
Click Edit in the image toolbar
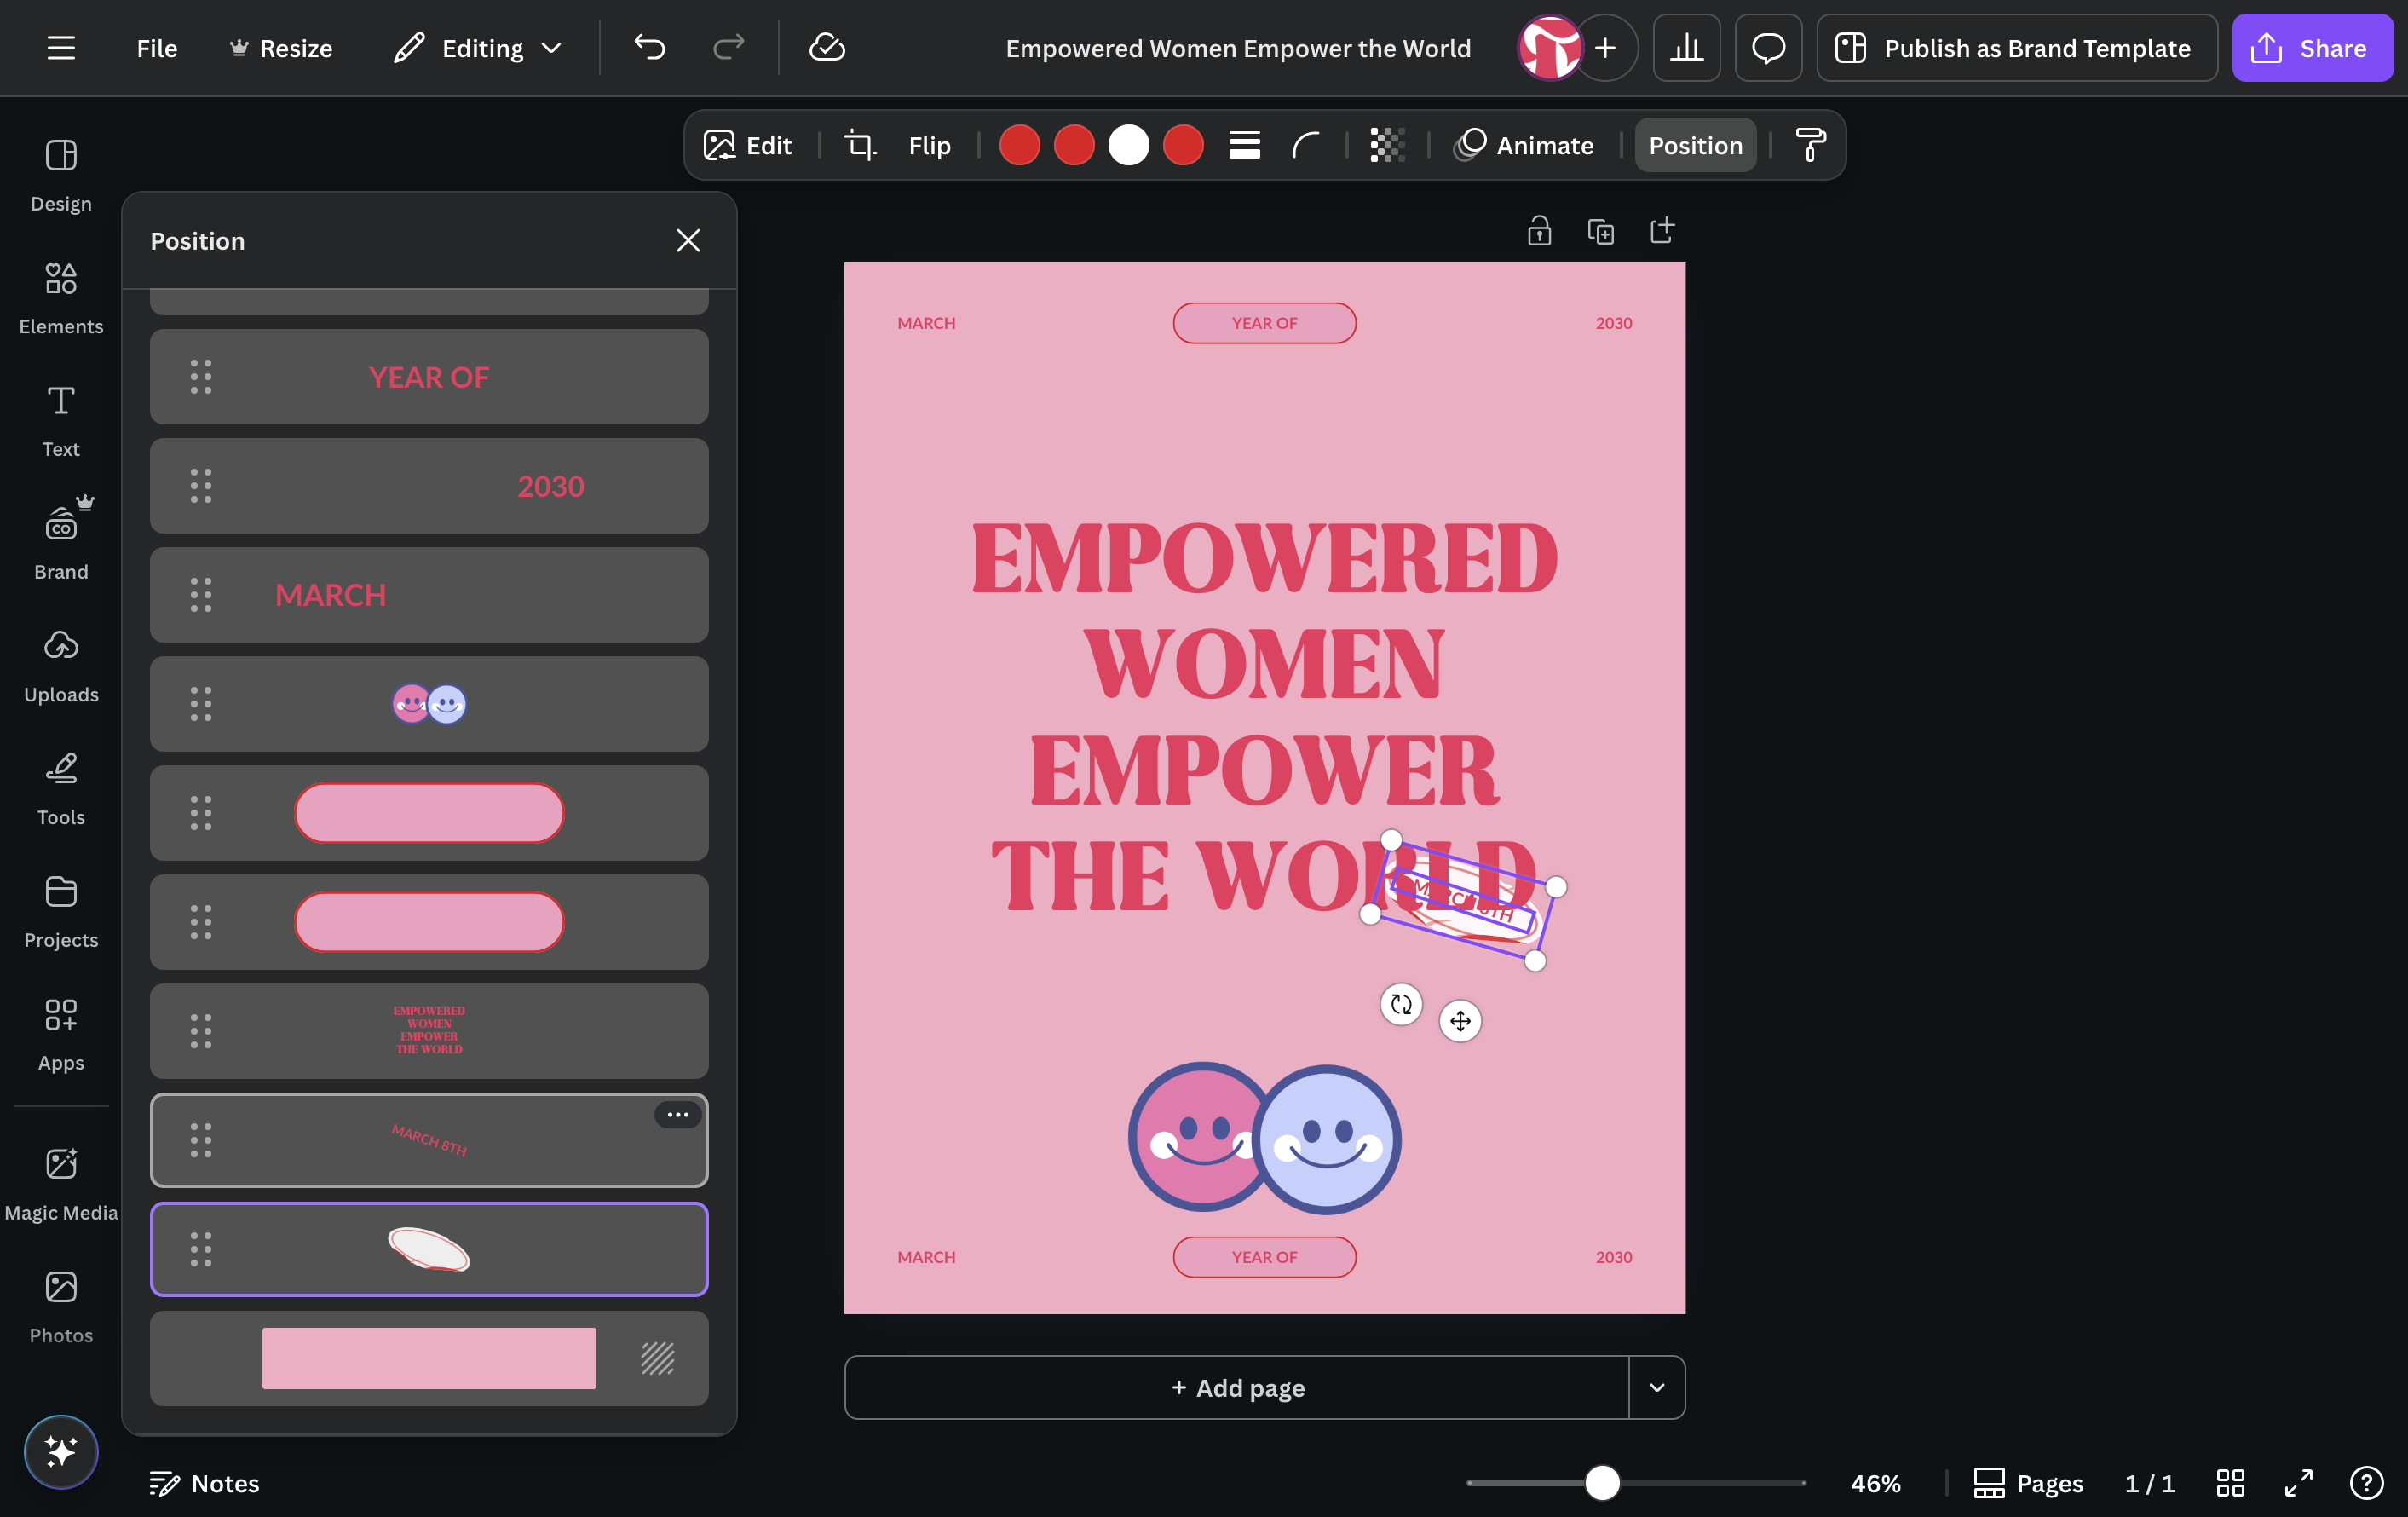[x=748, y=145]
